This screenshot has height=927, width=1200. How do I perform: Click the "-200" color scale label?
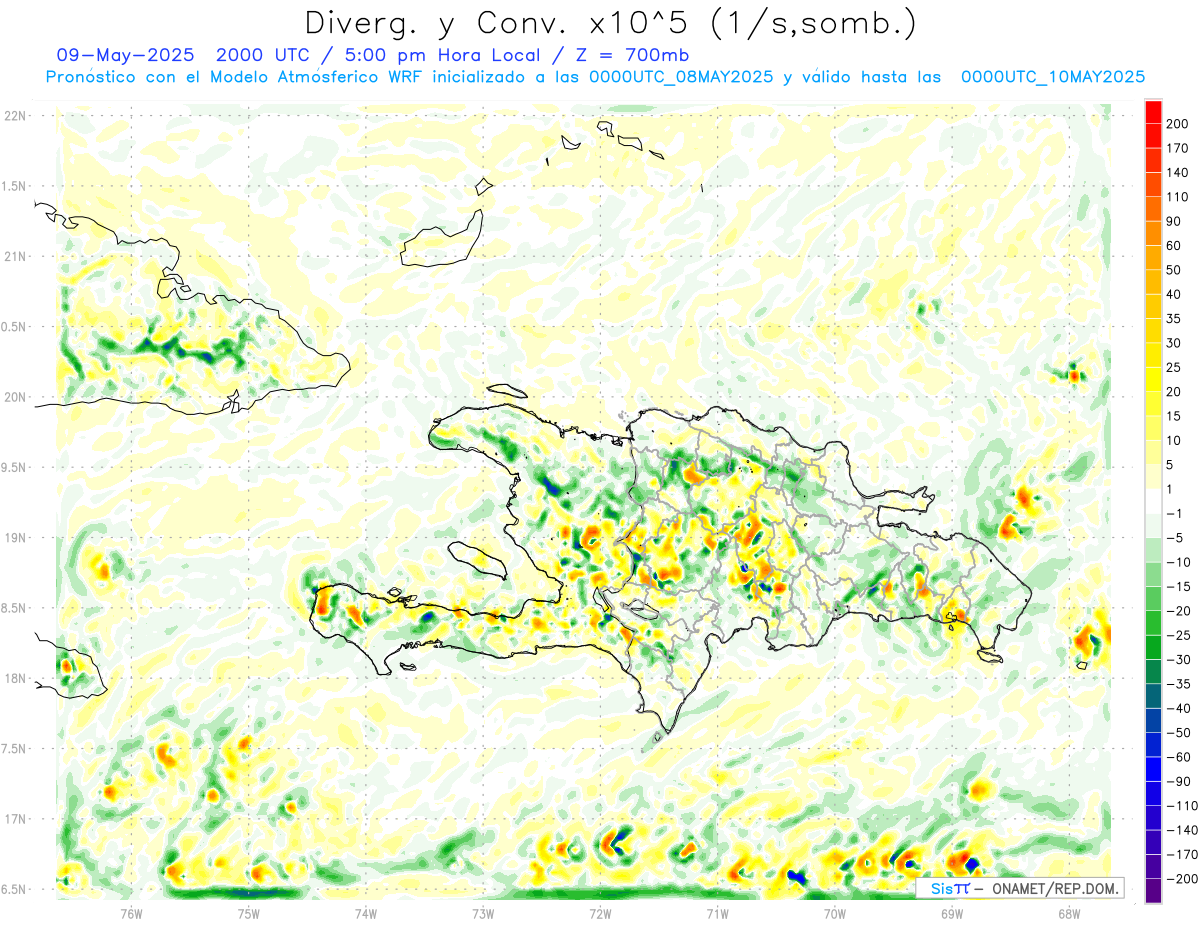pos(1182,879)
